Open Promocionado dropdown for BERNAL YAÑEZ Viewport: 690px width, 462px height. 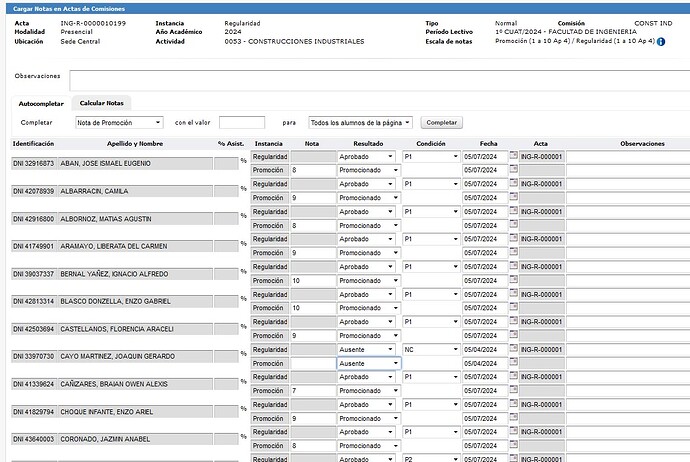(x=369, y=280)
